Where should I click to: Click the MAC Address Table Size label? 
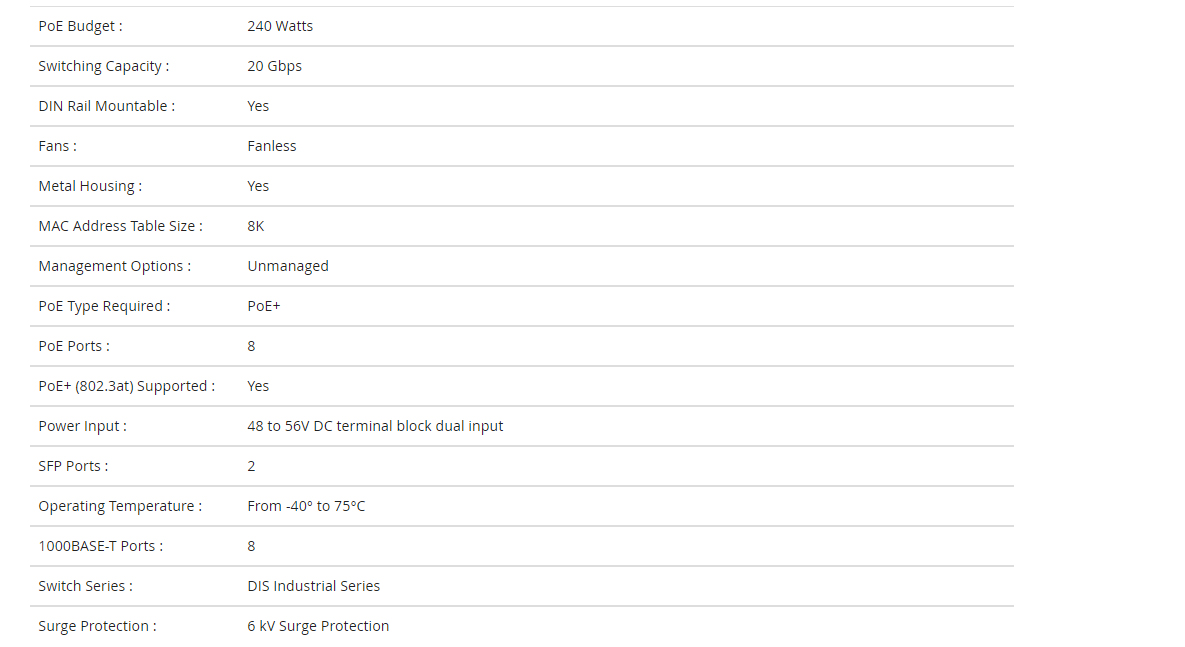coord(120,226)
